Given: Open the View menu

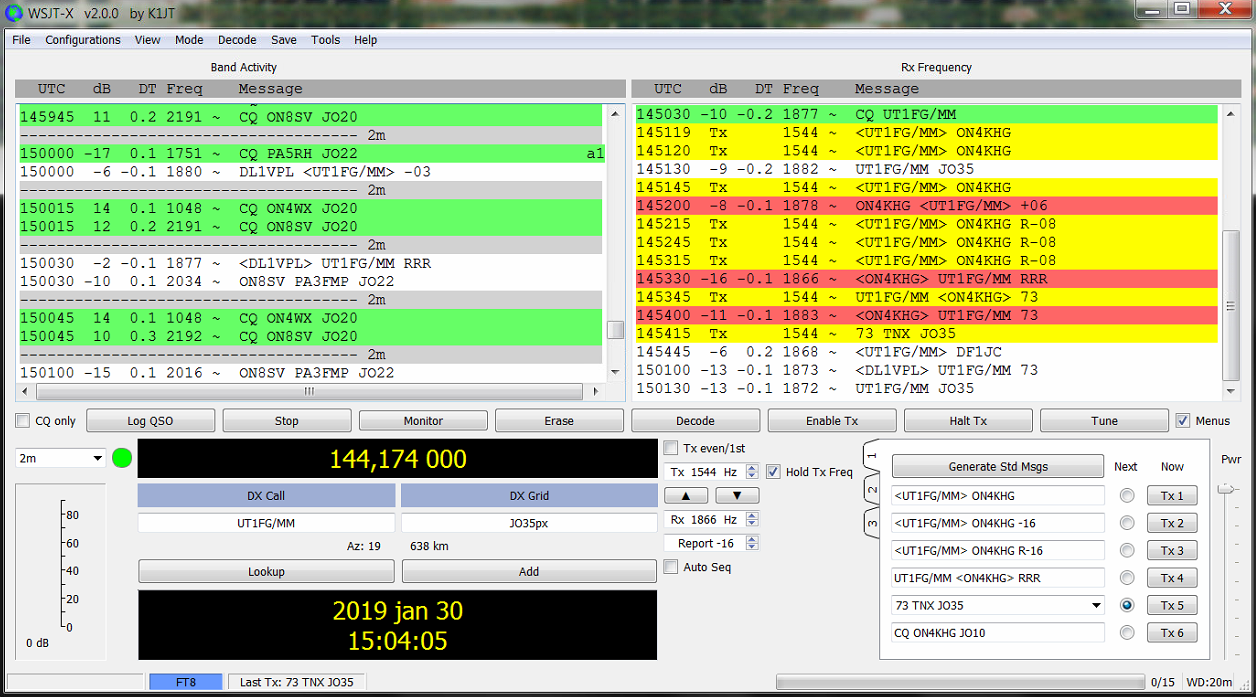Looking at the screenshot, I should point(148,40).
